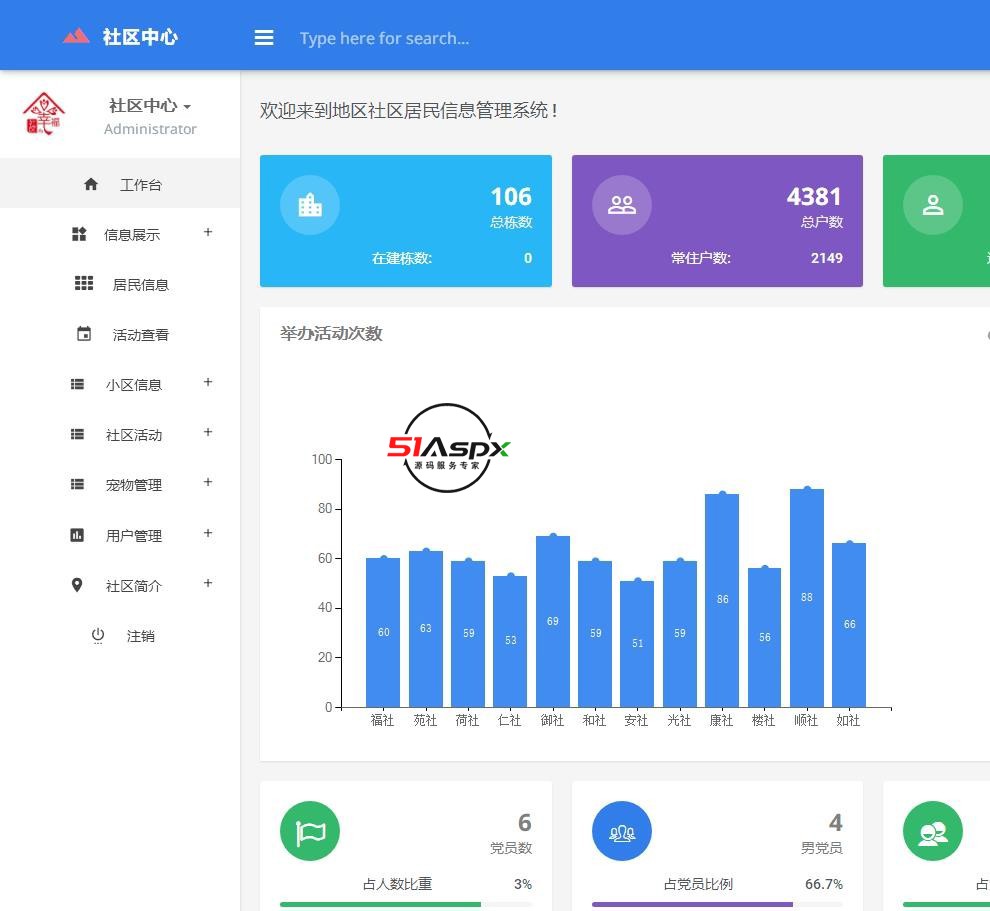Click the search field in top bar
Image resolution: width=990 pixels, height=911 pixels.
click(384, 39)
